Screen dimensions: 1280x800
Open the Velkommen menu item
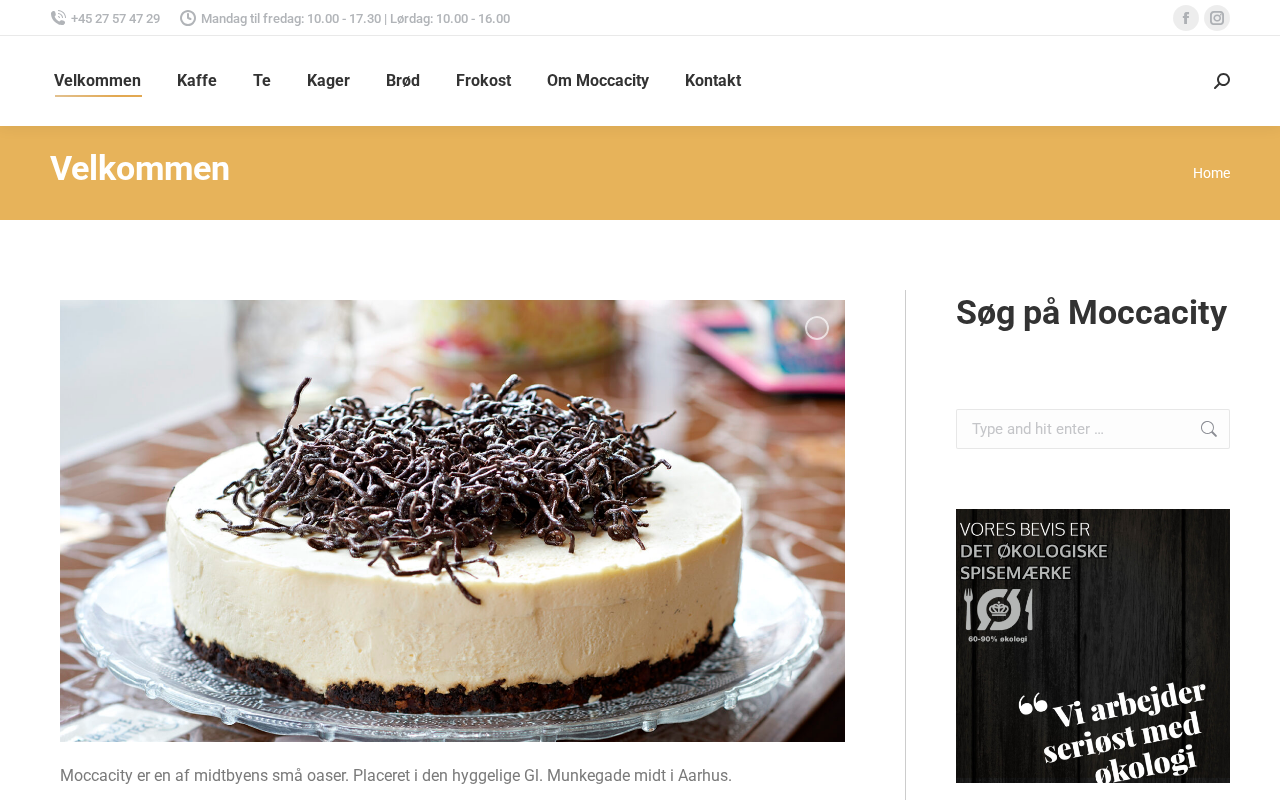pyautogui.click(x=98, y=81)
